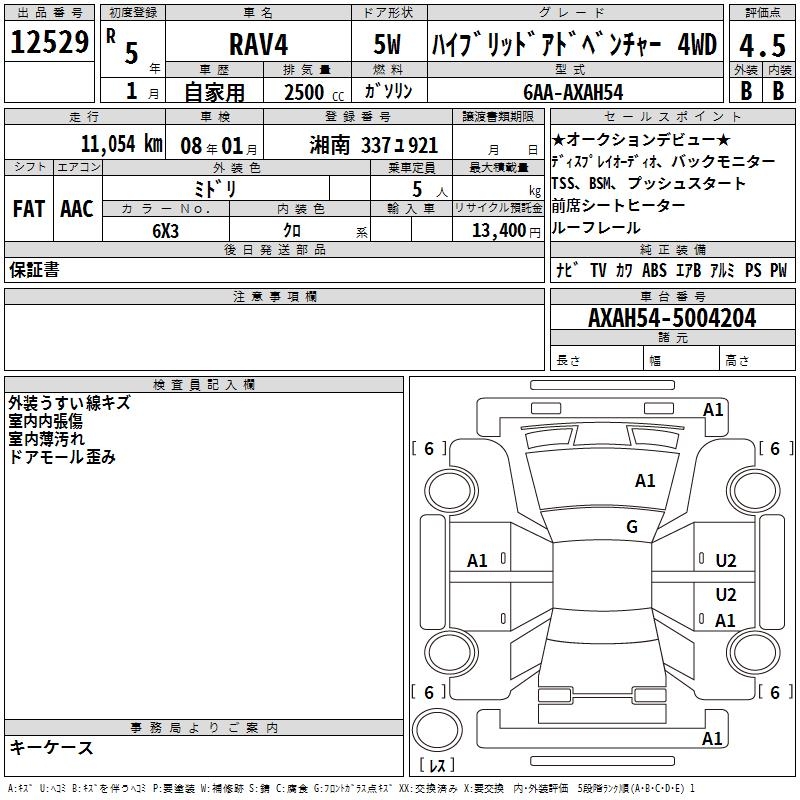
Task: Click model code 6AA-AXAH54
Action: click(x=573, y=92)
